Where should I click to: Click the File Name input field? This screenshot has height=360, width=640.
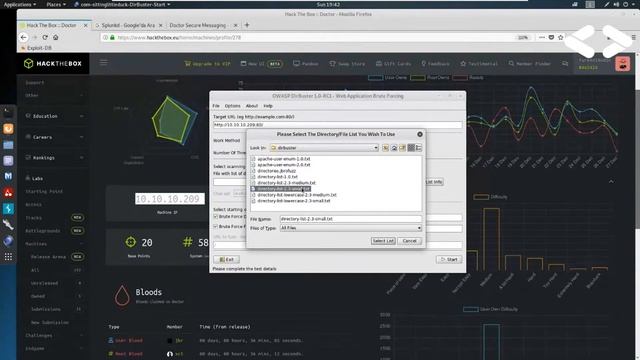351,219
